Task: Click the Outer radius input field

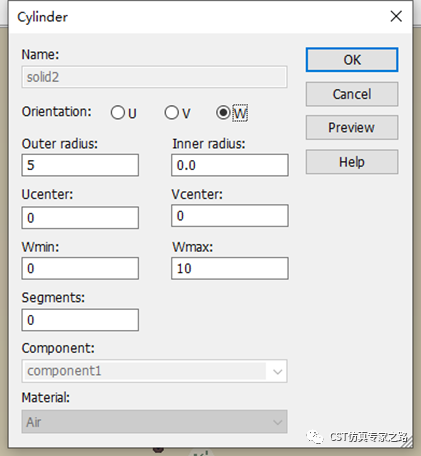Action: click(80, 165)
